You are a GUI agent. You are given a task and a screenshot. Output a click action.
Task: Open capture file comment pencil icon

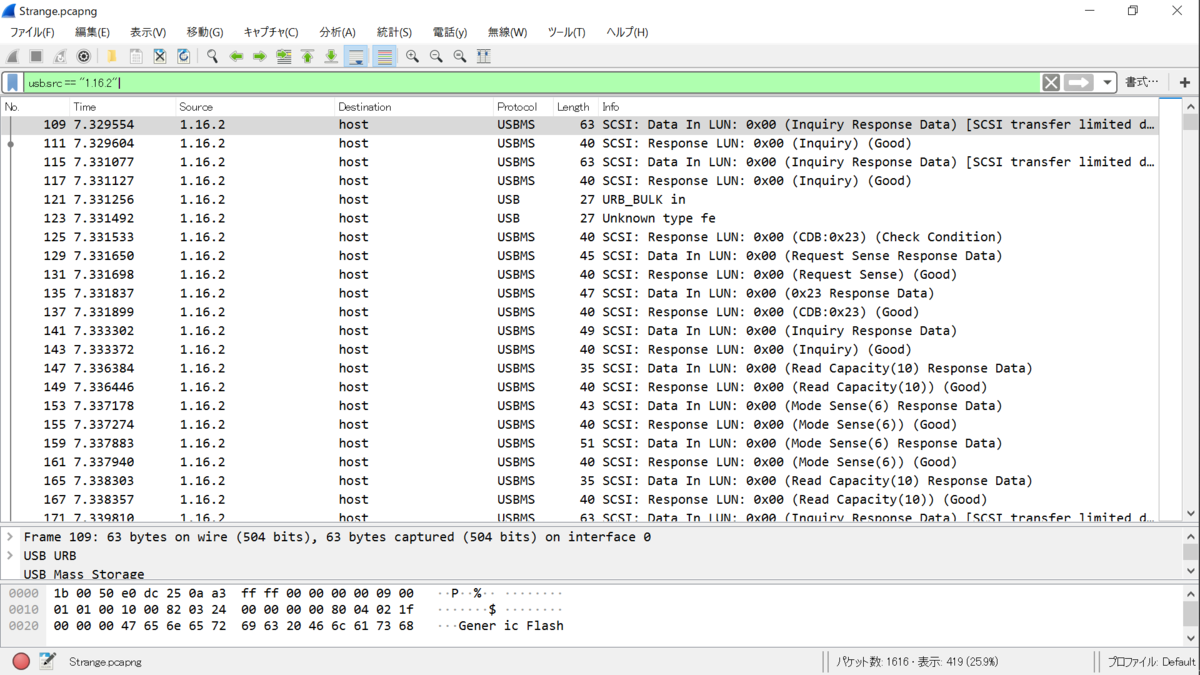tap(47, 661)
